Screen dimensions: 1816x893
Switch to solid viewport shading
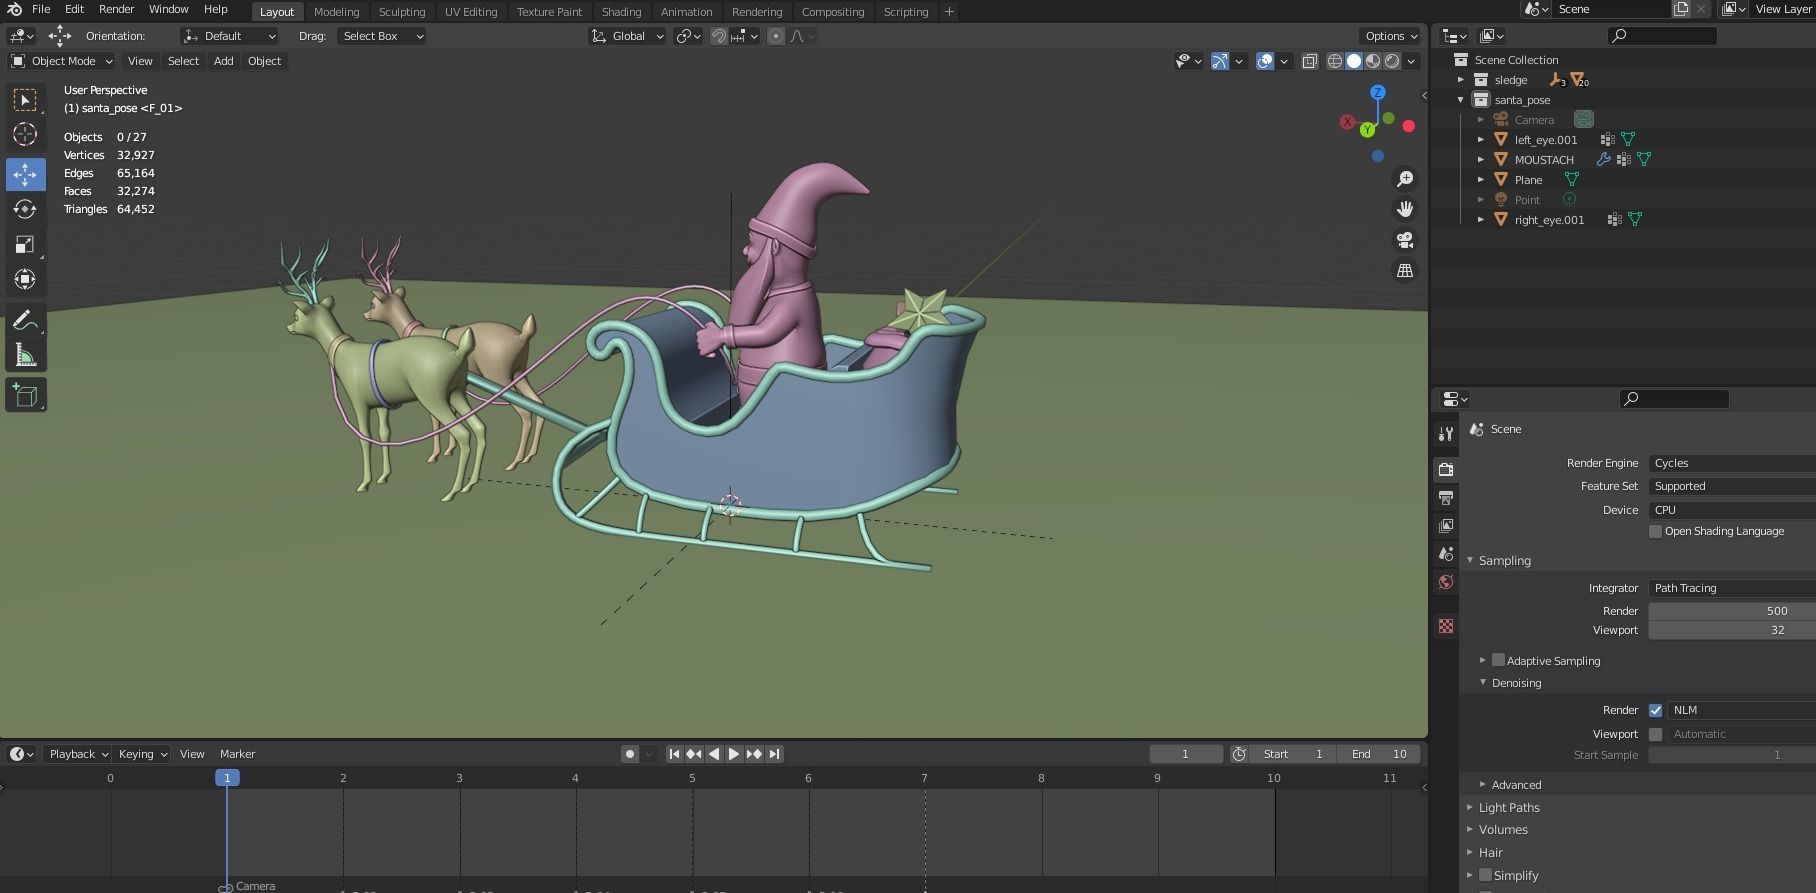[1354, 61]
